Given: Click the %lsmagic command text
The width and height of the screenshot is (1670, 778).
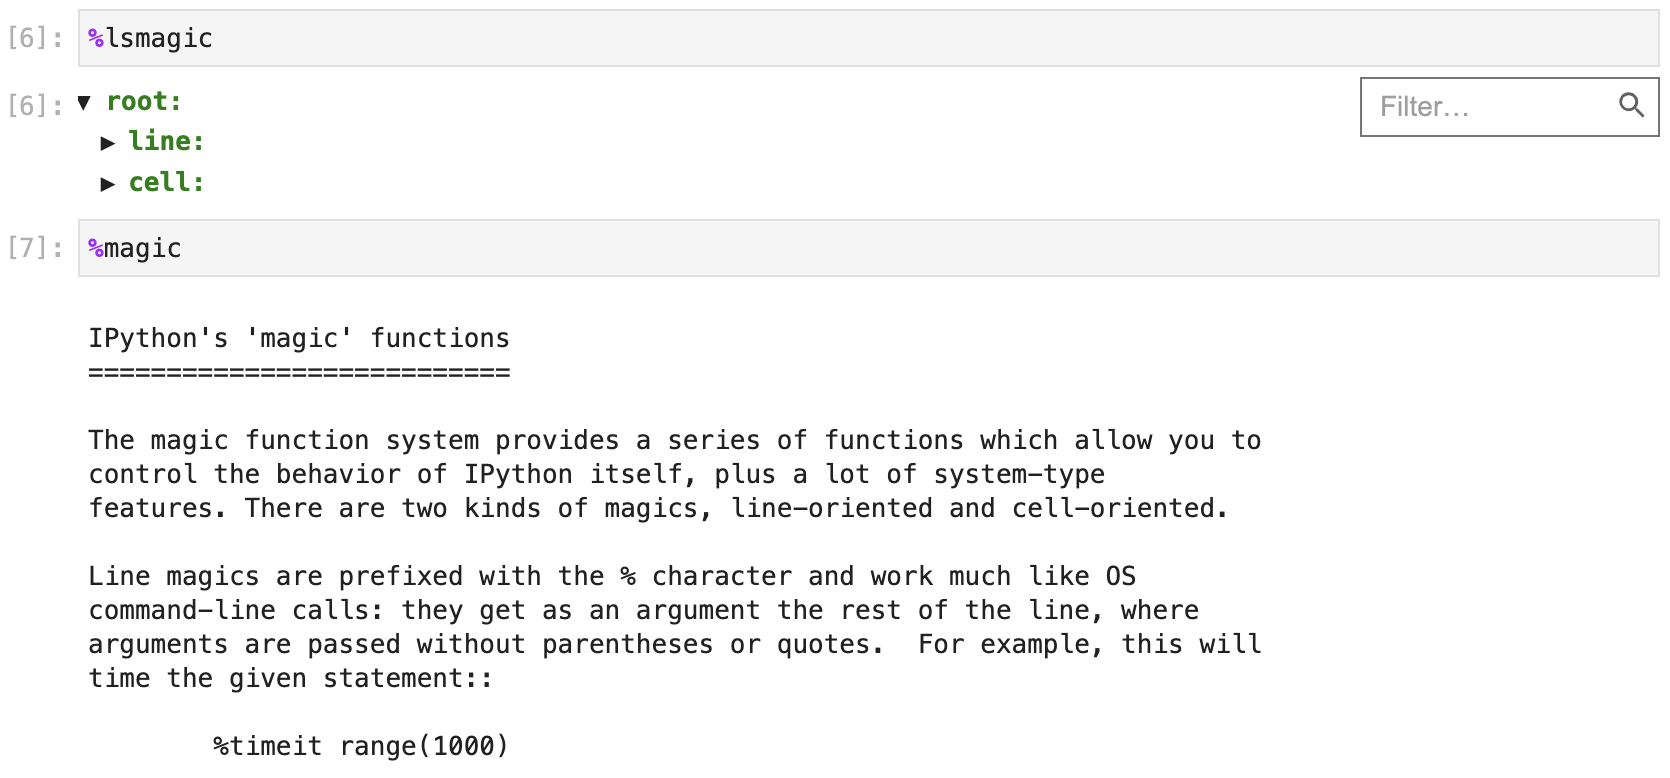Looking at the screenshot, I should tap(150, 38).
